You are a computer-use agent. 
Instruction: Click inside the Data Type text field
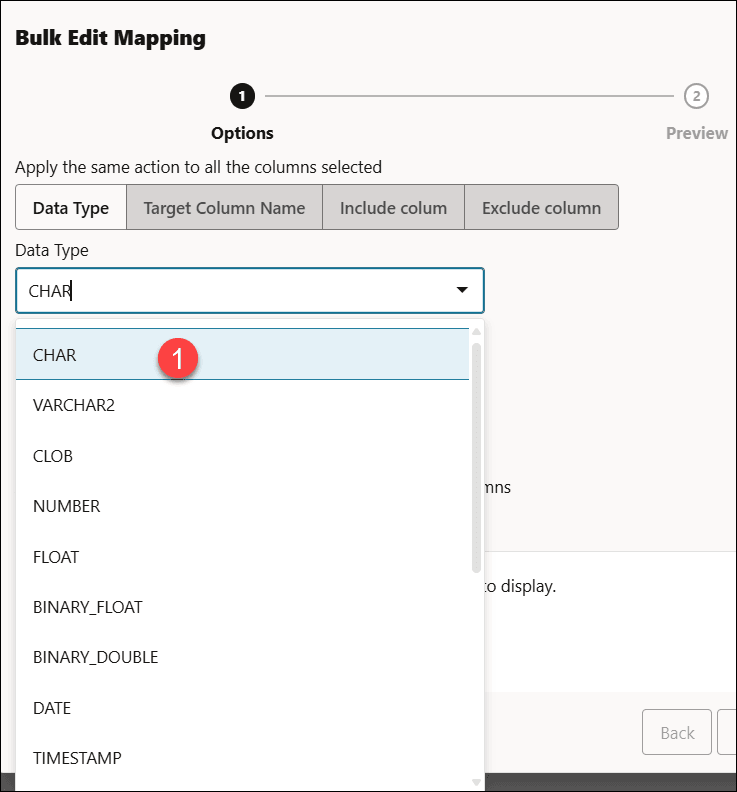point(230,291)
